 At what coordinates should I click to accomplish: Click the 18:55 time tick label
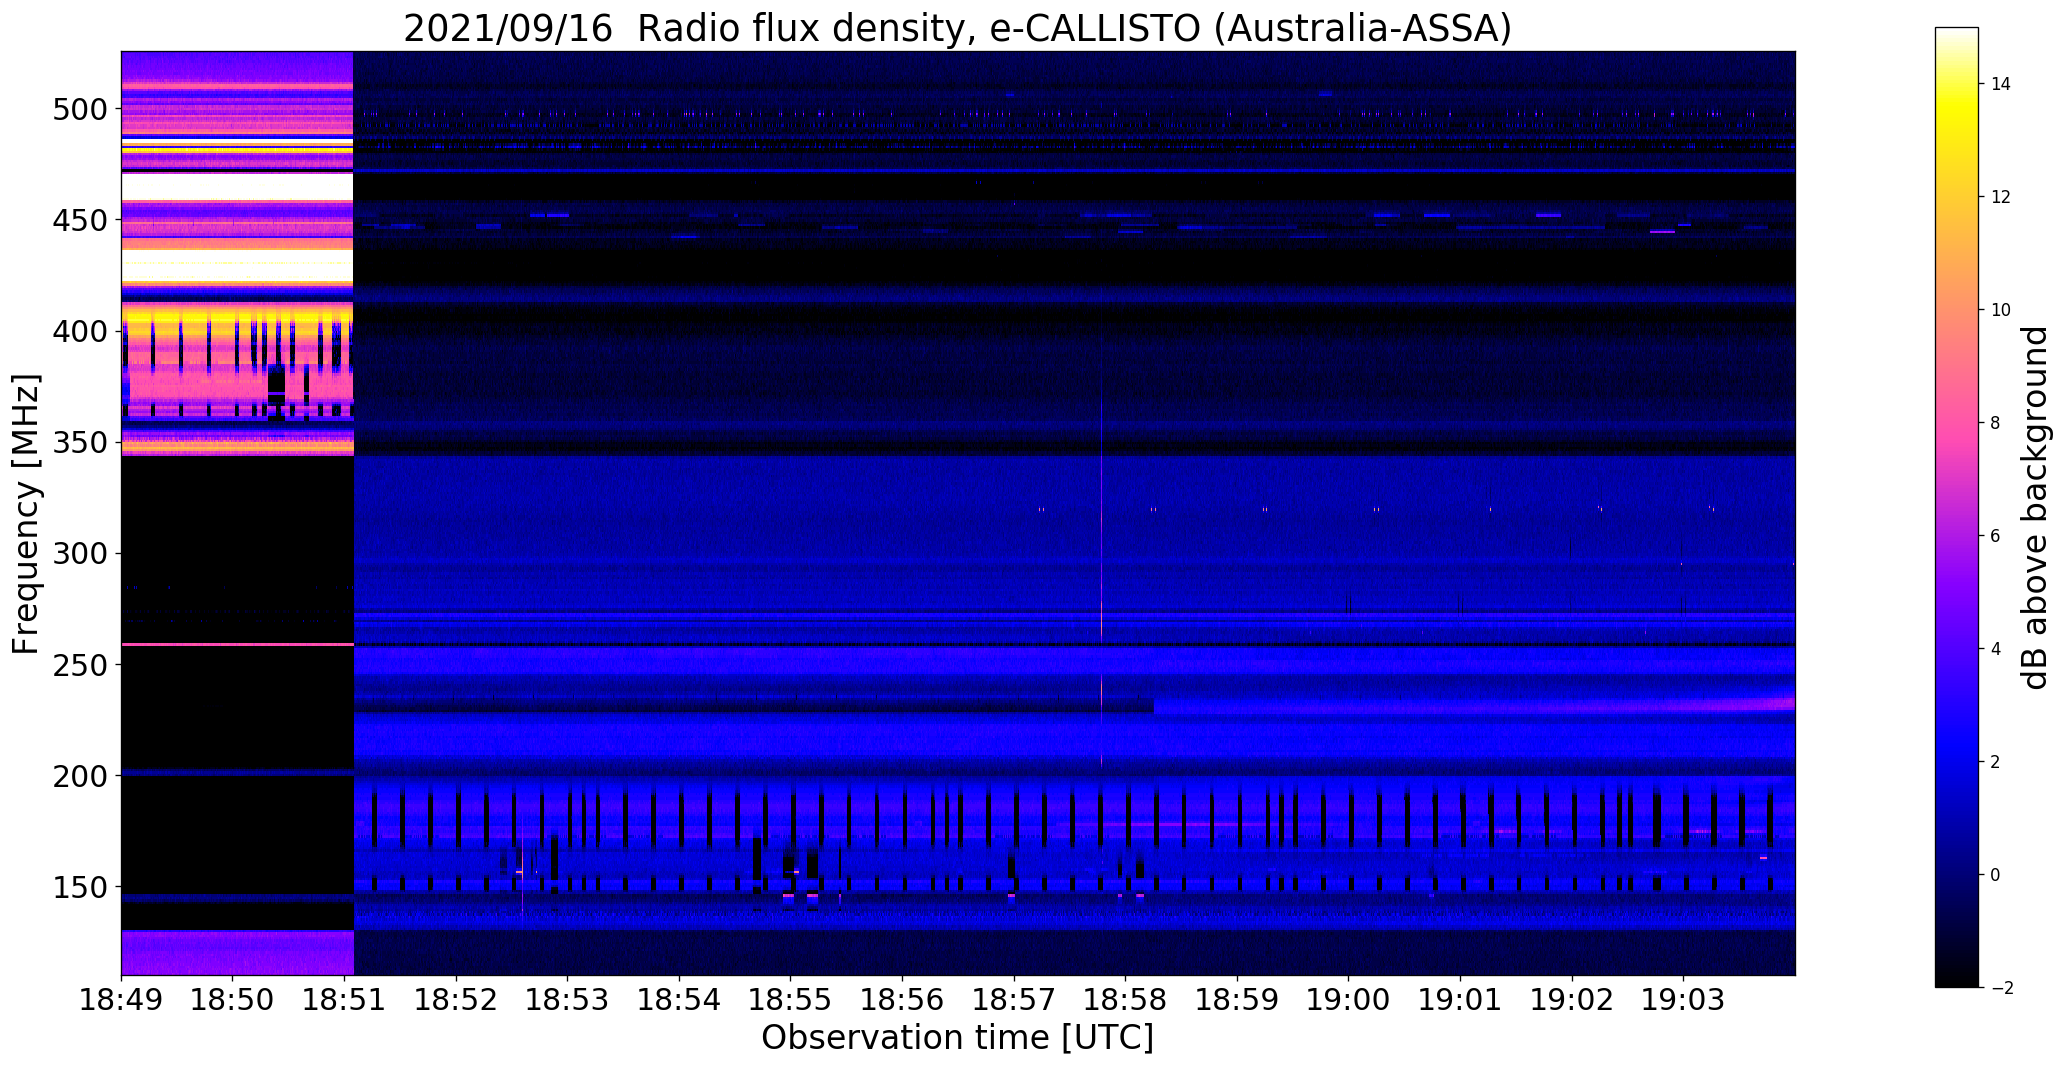(791, 1001)
